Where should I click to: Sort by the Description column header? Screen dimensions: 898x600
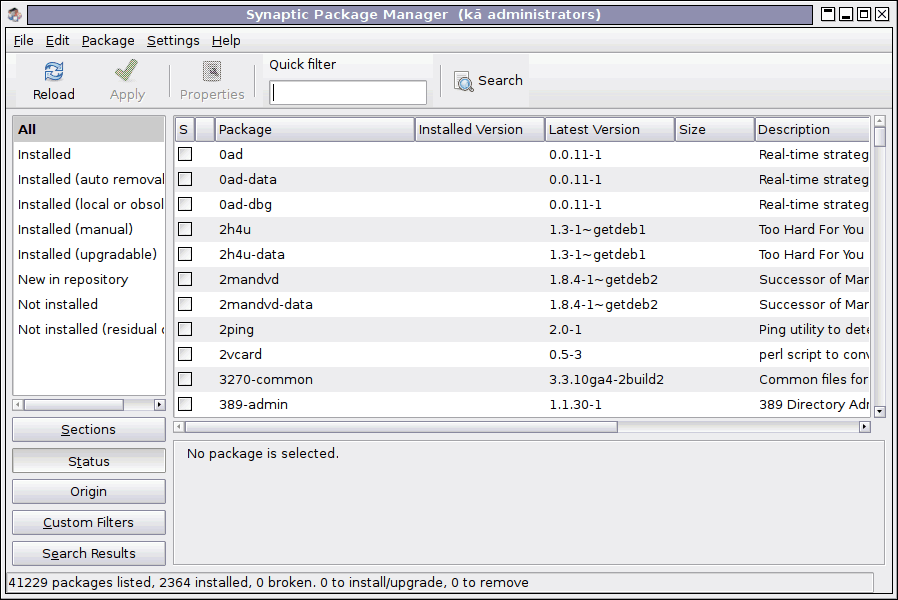point(812,129)
